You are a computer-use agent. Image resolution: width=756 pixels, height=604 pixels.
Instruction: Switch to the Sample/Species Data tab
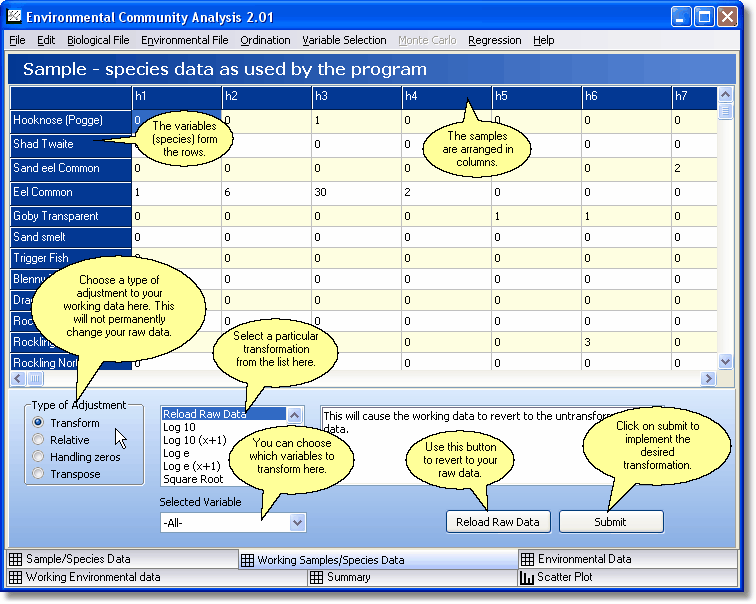123,559
